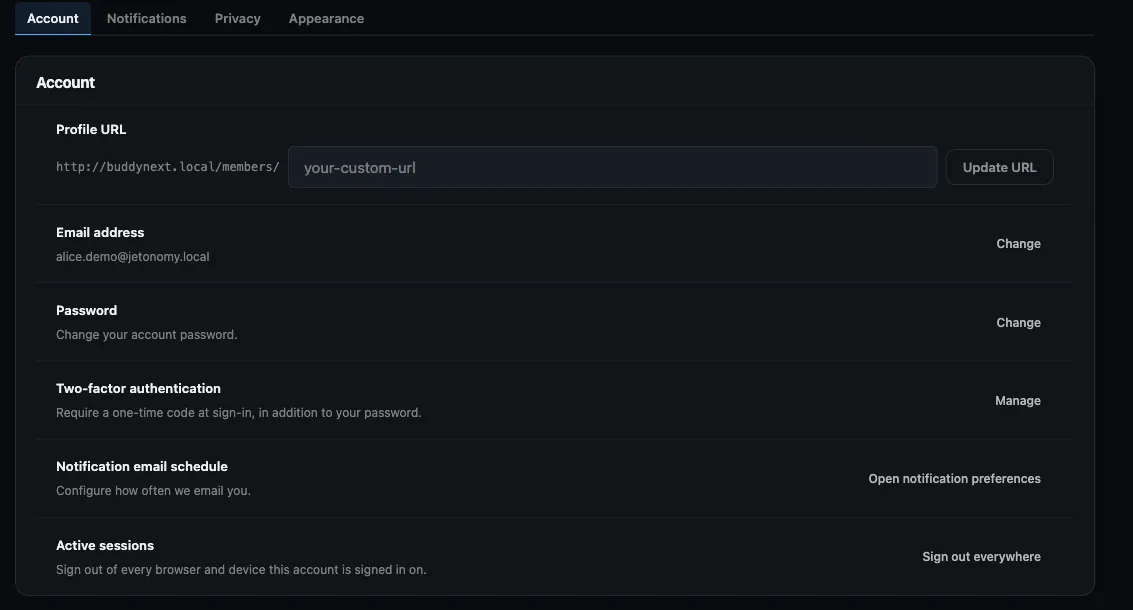The height and width of the screenshot is (610, 1133).
Task: Open the Privacy tab
Action: (238, 18)
